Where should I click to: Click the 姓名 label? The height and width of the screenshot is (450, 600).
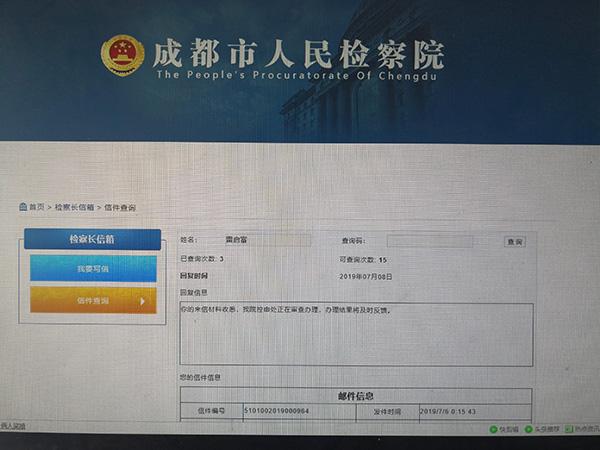(189, 240)
